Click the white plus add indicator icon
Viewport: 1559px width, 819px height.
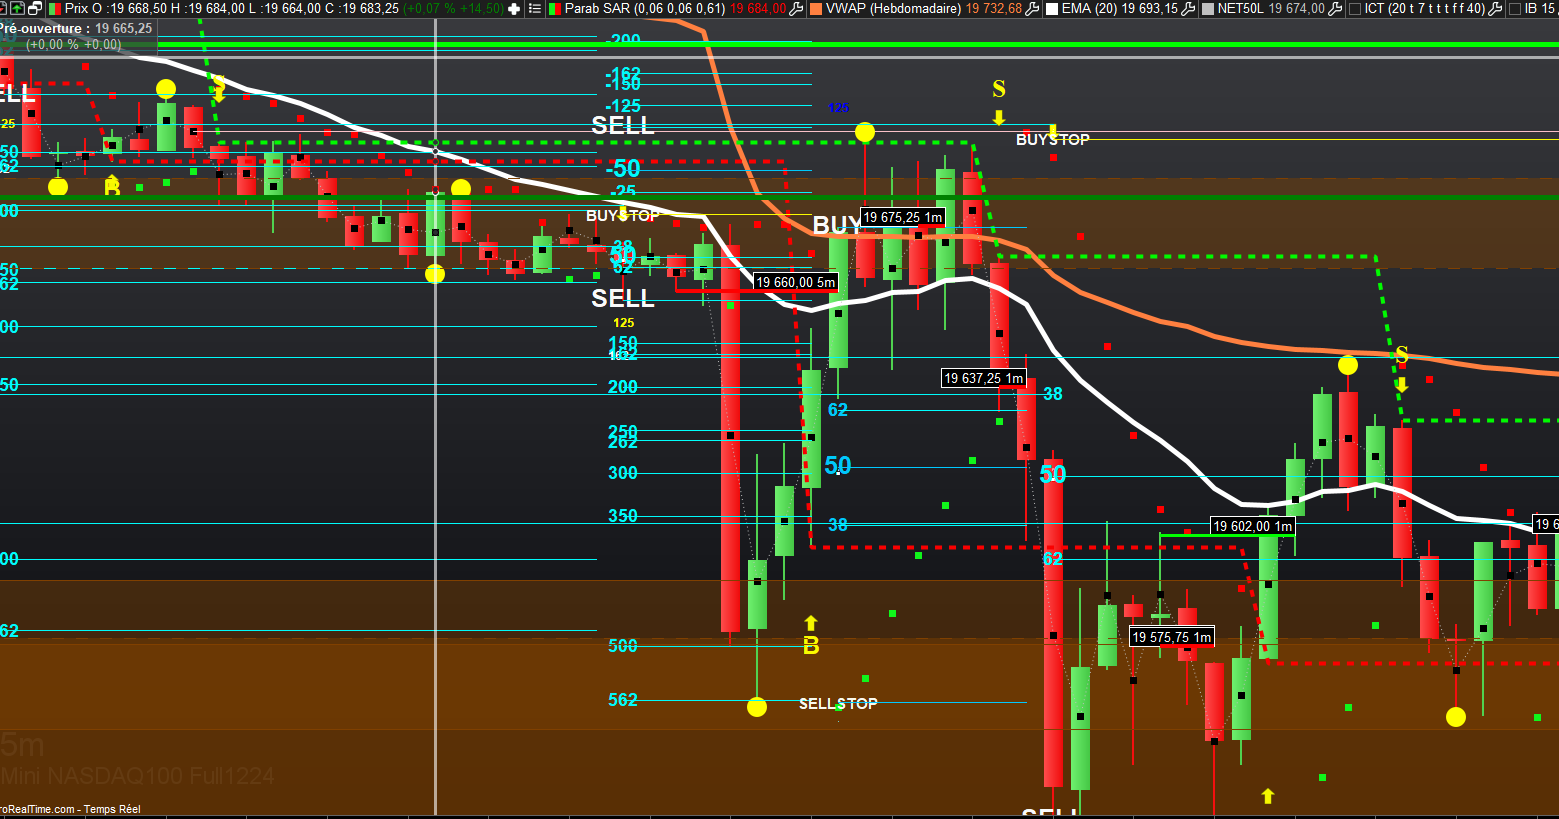pyautogui.click(x=514, y=8)
